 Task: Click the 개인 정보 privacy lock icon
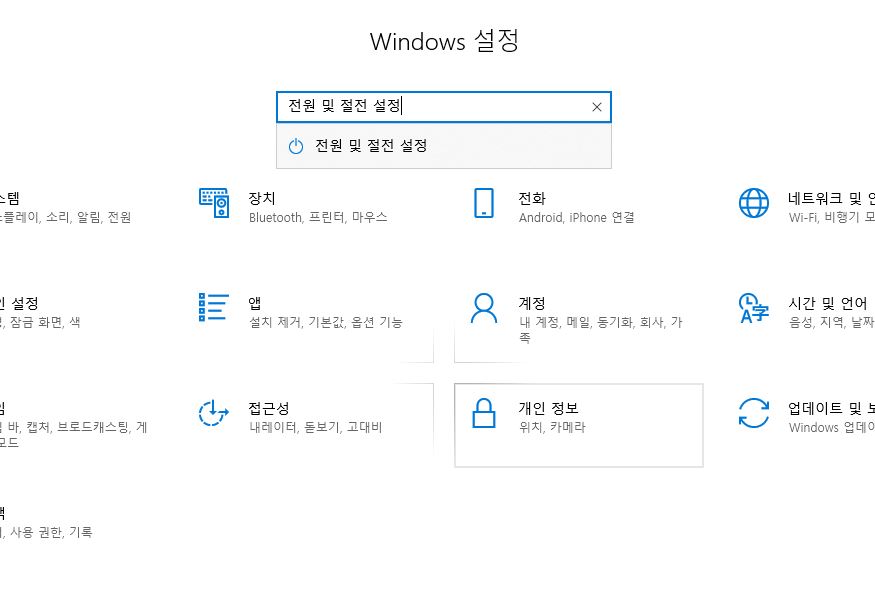click(x=484, y=413)
